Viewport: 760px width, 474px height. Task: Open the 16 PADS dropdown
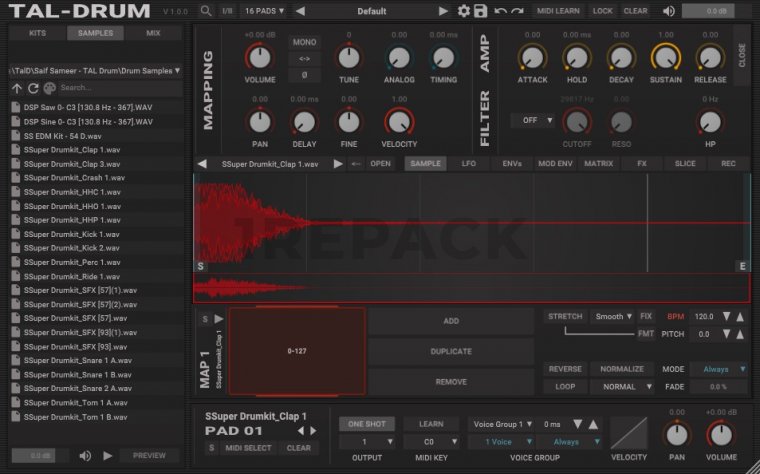pyautogui.click(x=264, y=11)
